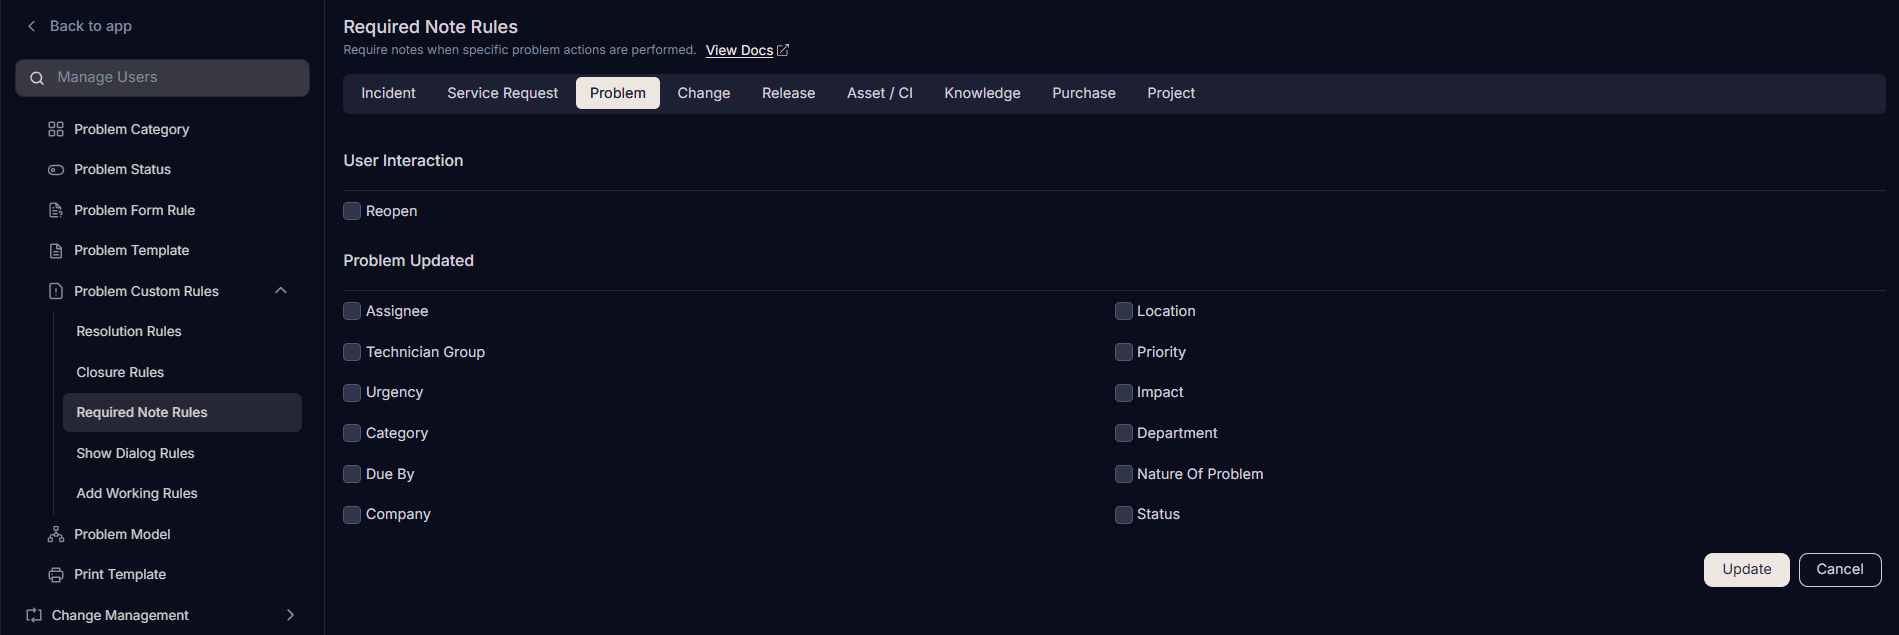Select the Change tab
The width and height of the screenshot is (1899, 635).
(704, 93)
